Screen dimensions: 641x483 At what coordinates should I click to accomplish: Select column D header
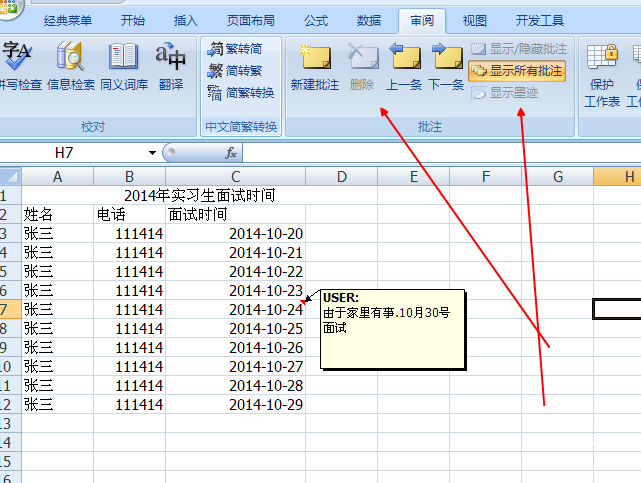tap(341, 177)
